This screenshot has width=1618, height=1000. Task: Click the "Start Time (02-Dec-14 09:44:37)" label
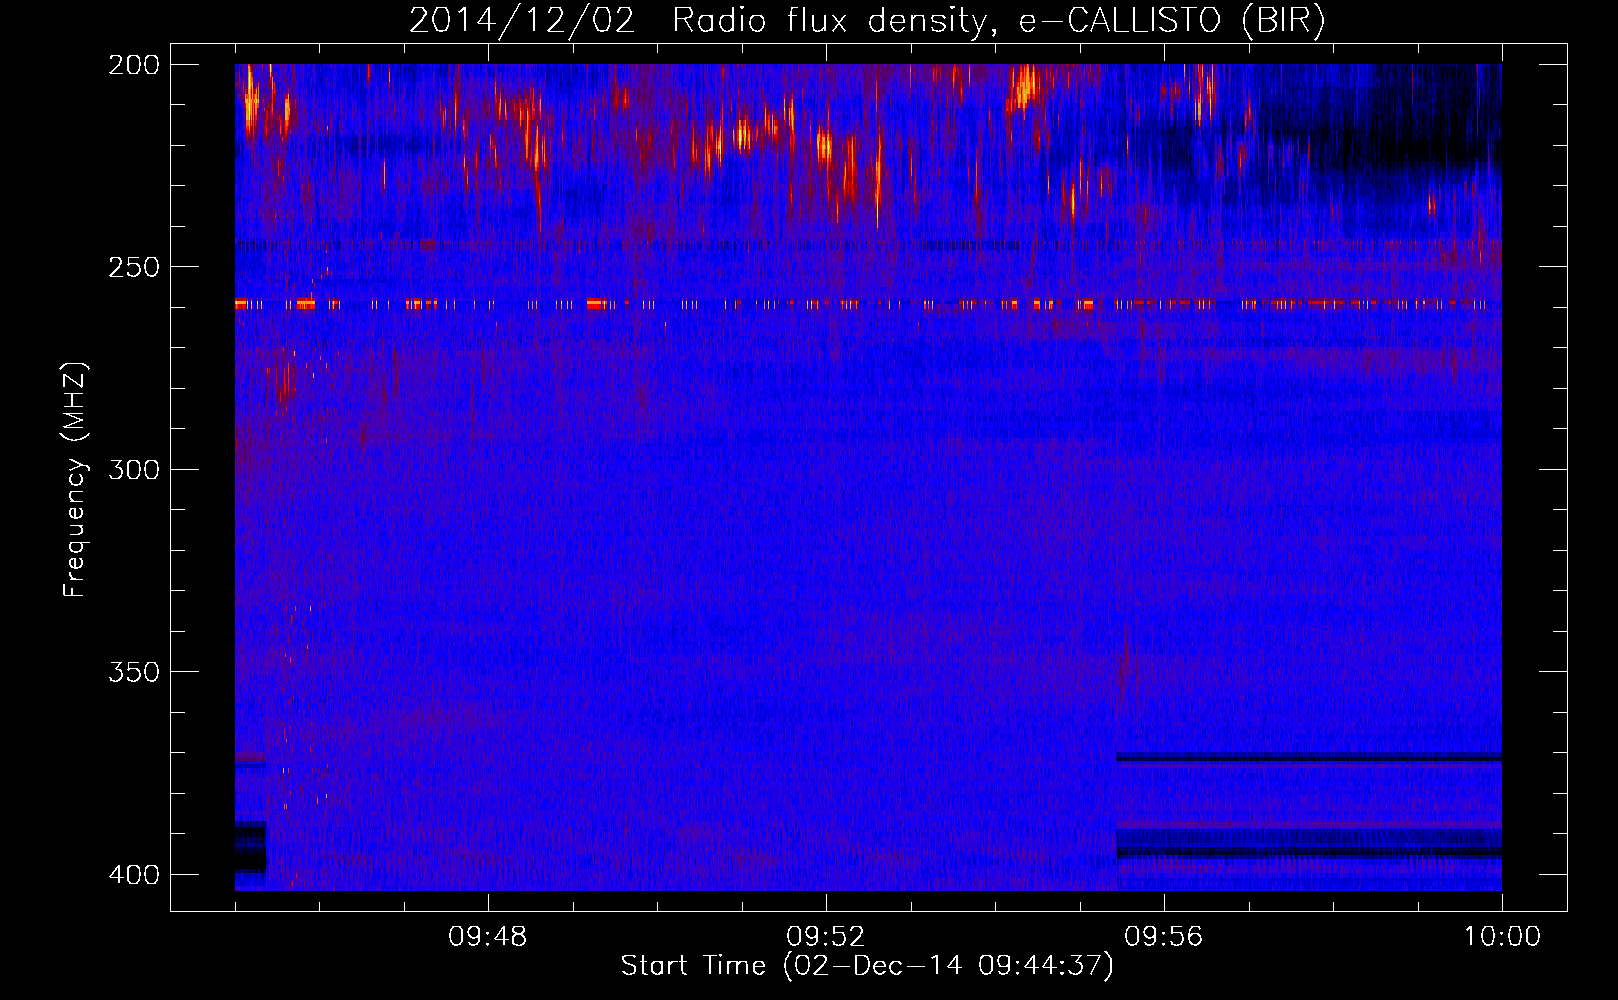tap(867, 966)
